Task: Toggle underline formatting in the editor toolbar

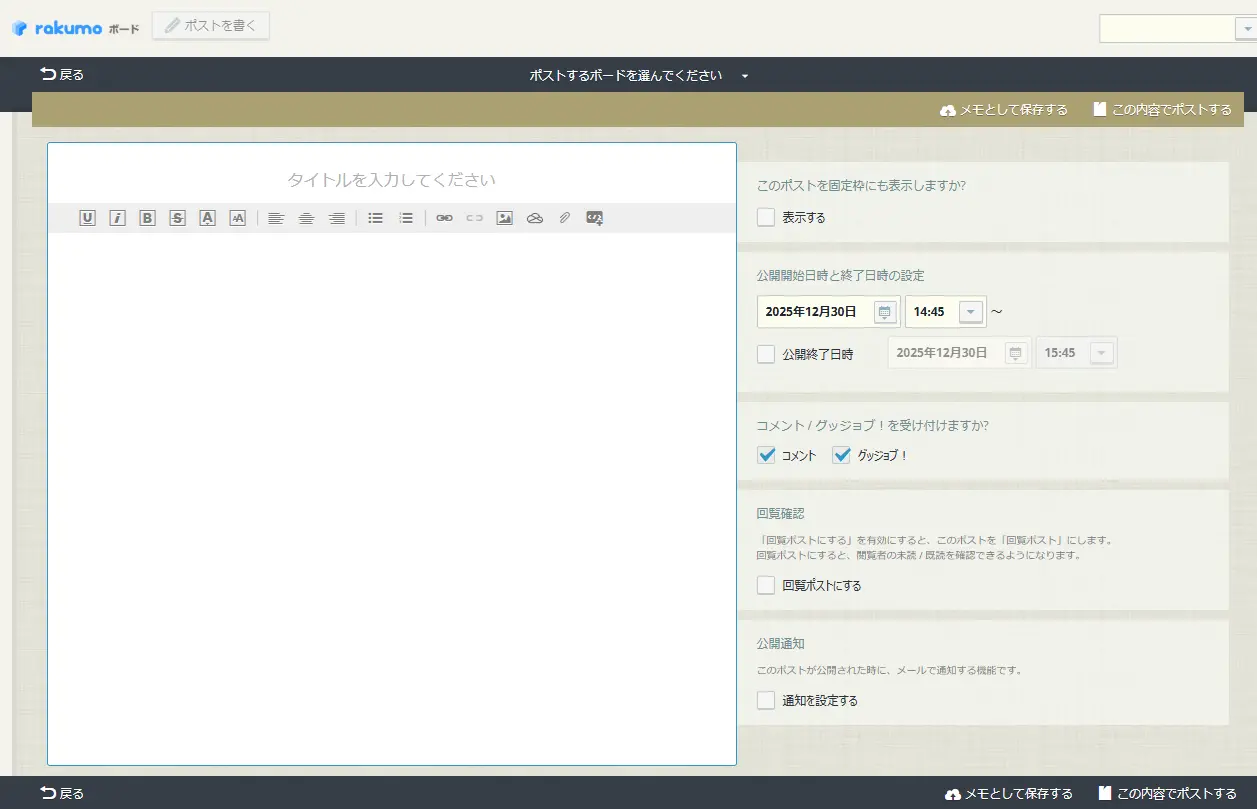Action: [x=87, y=218]
